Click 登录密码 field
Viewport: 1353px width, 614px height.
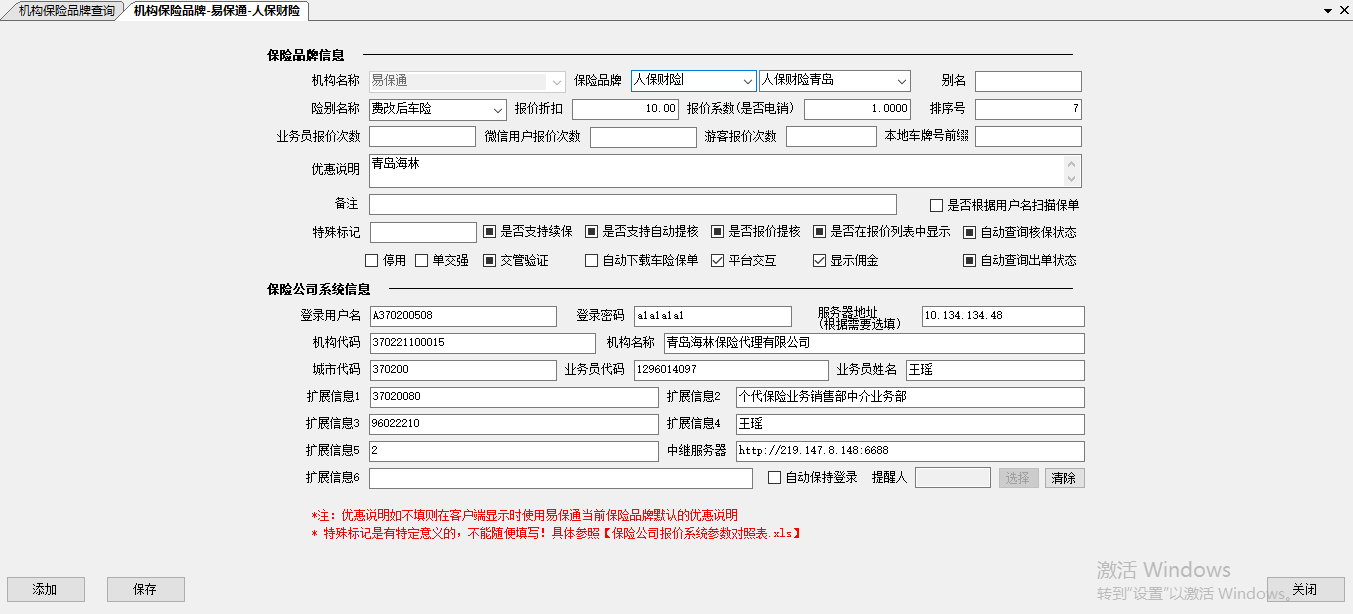coord(712,316)
